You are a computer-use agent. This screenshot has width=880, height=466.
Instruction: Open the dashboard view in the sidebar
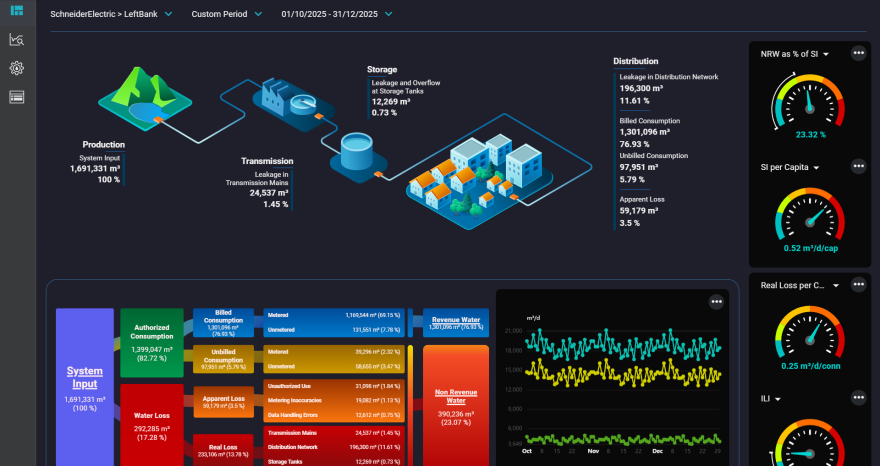click(x=17, y=11)
